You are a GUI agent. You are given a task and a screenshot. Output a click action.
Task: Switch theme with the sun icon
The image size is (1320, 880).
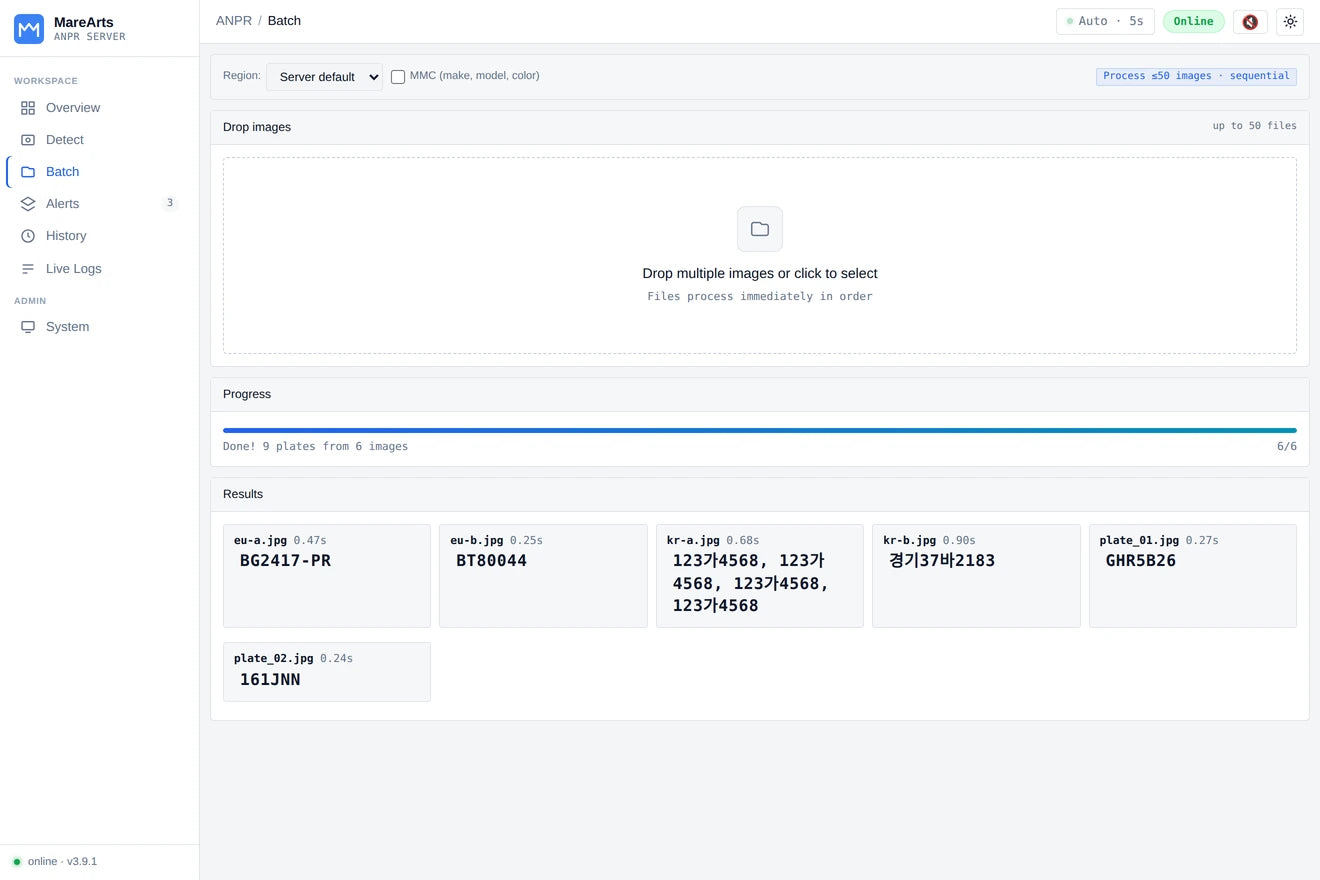point(1290,22)
